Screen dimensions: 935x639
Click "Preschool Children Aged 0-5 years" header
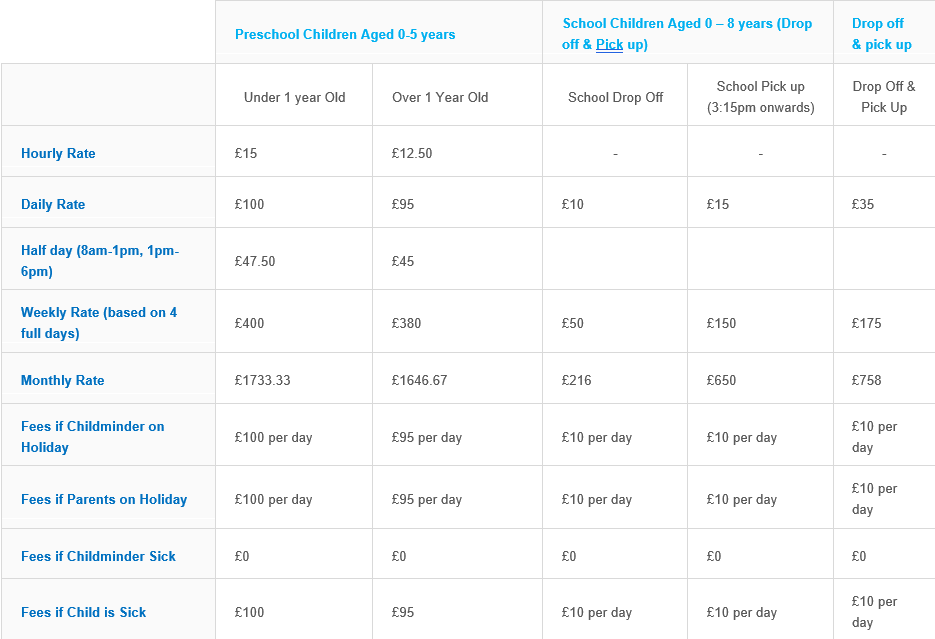[345, 35]
